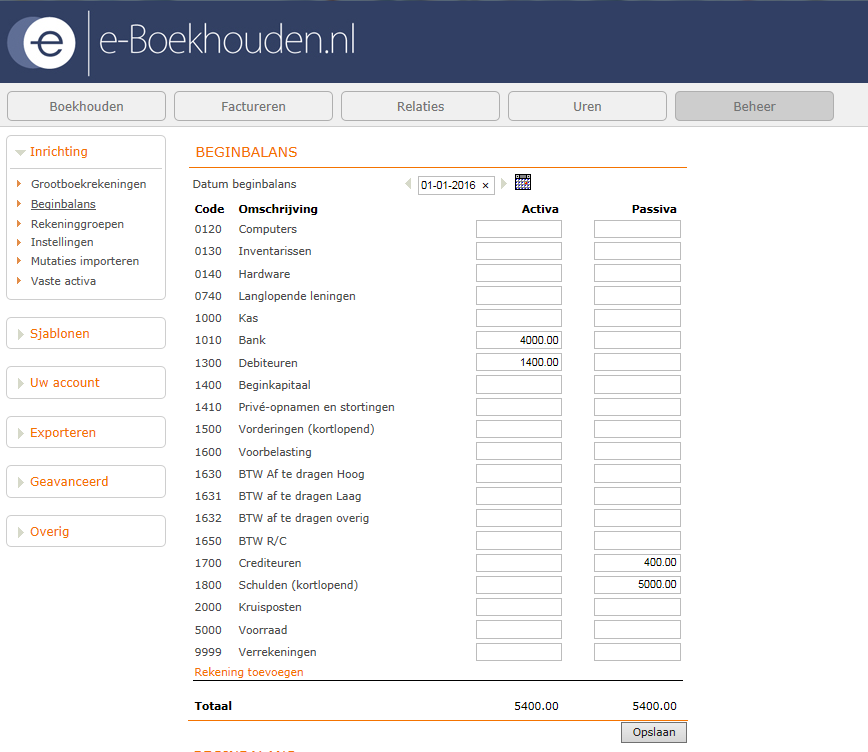Switch to the Boekhouden tab
Screen dimensions: 868x752
pos(86,105)
